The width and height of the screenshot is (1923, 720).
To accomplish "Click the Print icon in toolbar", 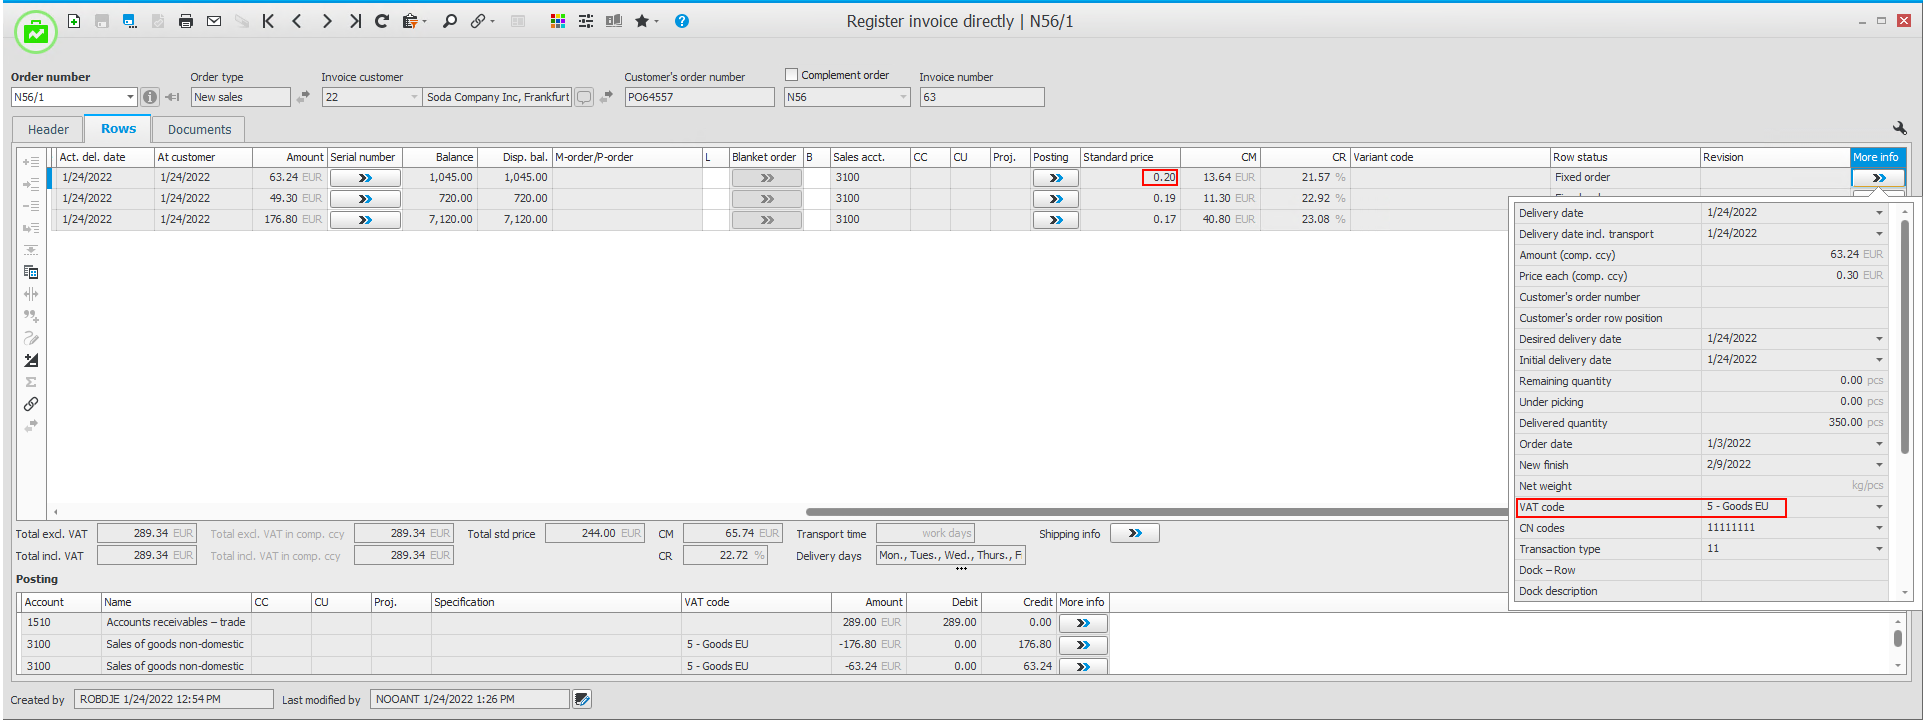I will click(x=186, y=21).
